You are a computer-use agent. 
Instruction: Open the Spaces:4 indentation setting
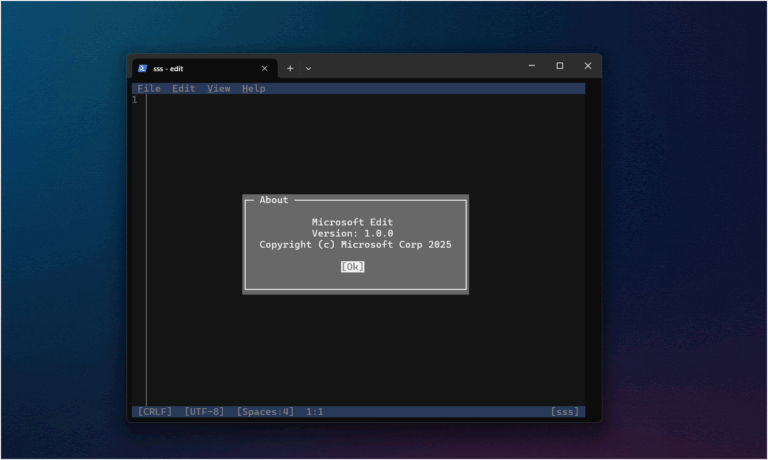265,412
